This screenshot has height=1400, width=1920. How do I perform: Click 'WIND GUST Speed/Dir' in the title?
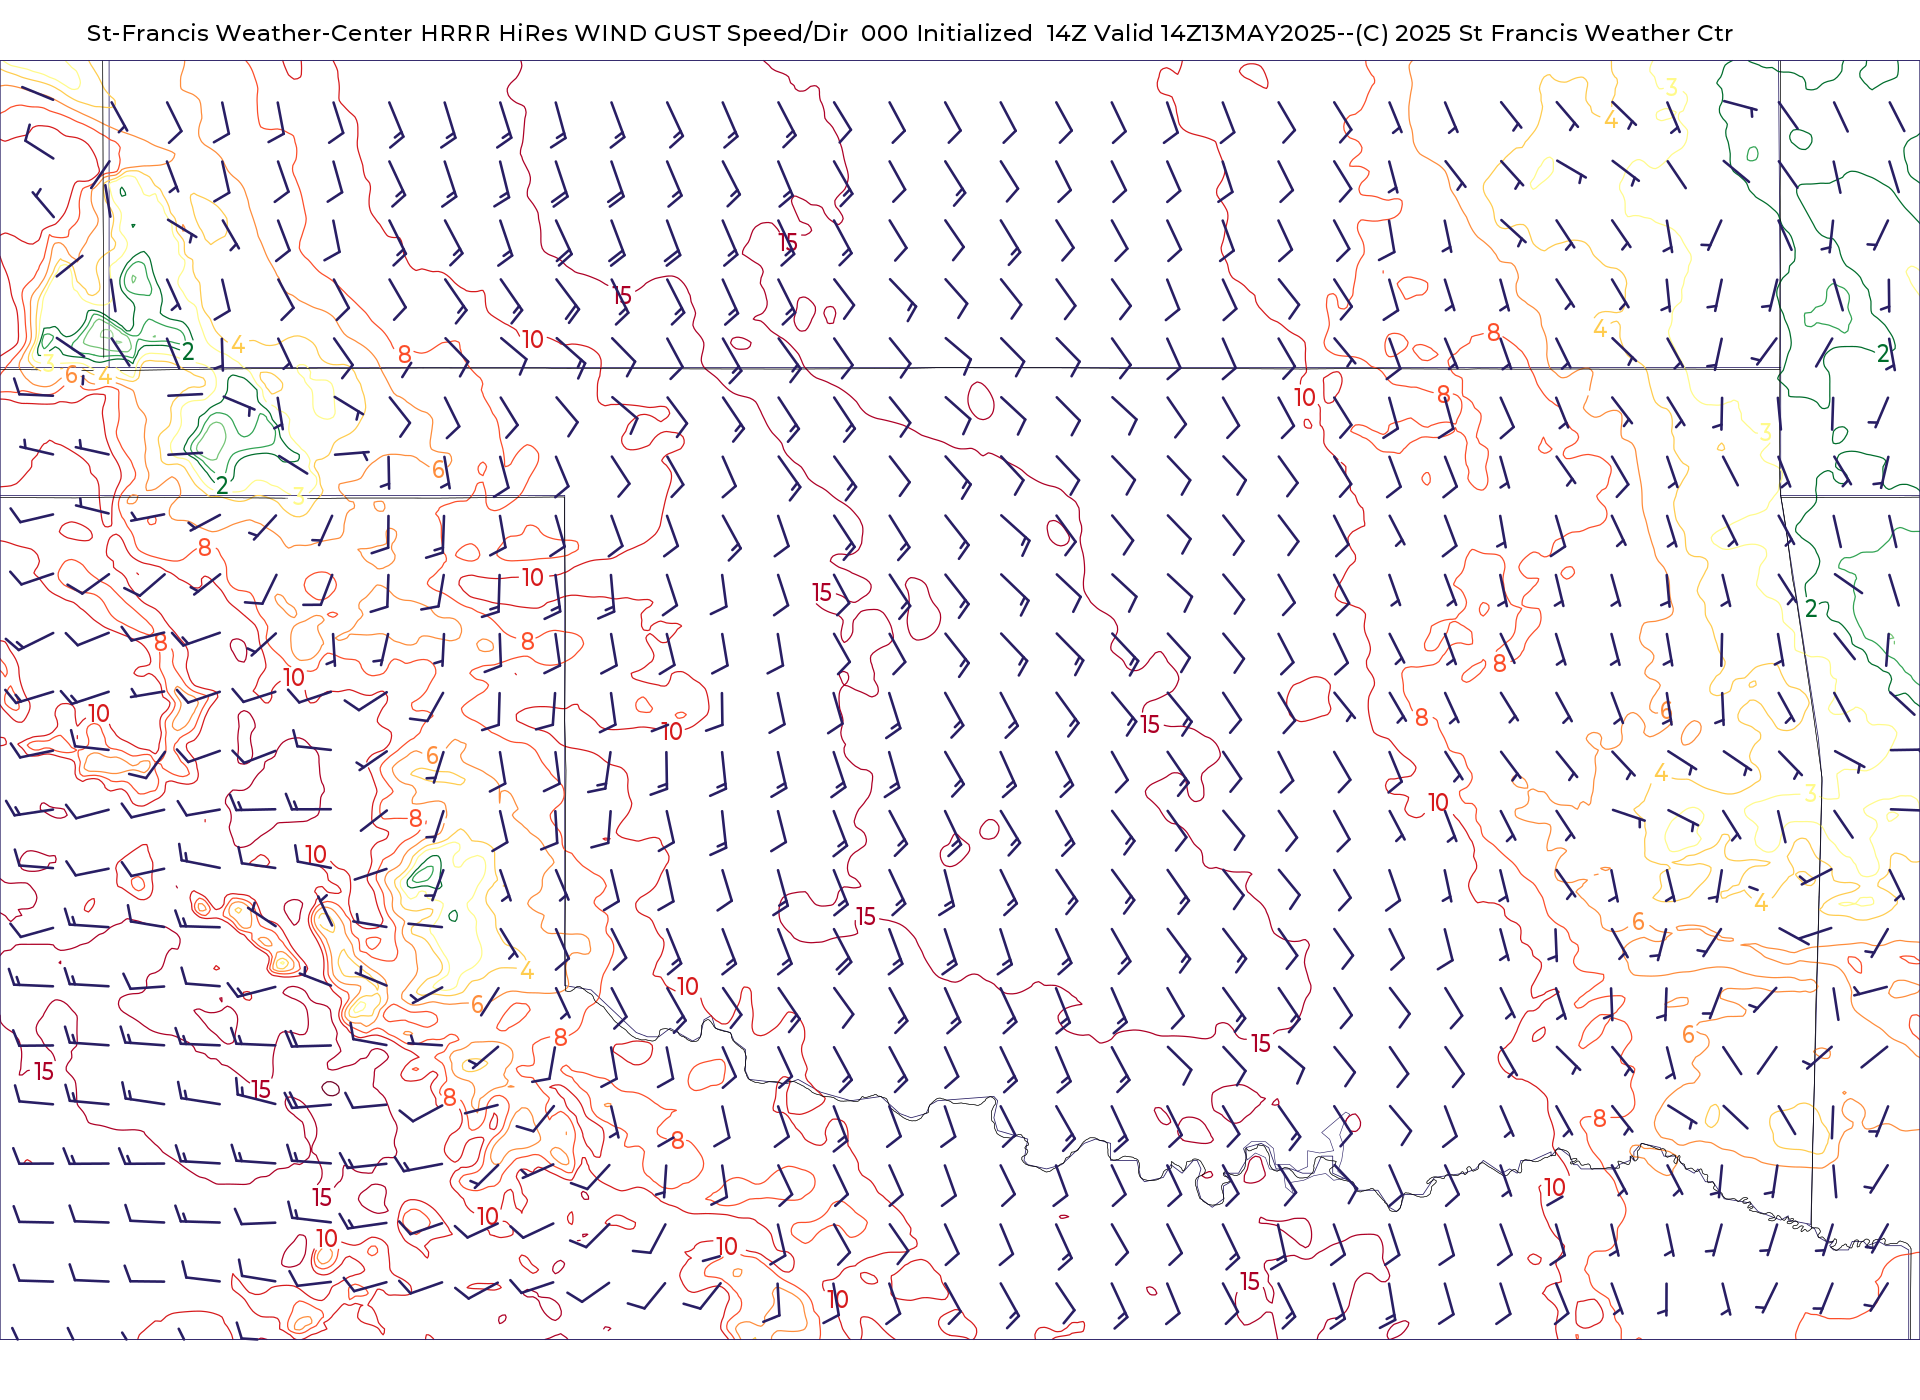(713, 33)
